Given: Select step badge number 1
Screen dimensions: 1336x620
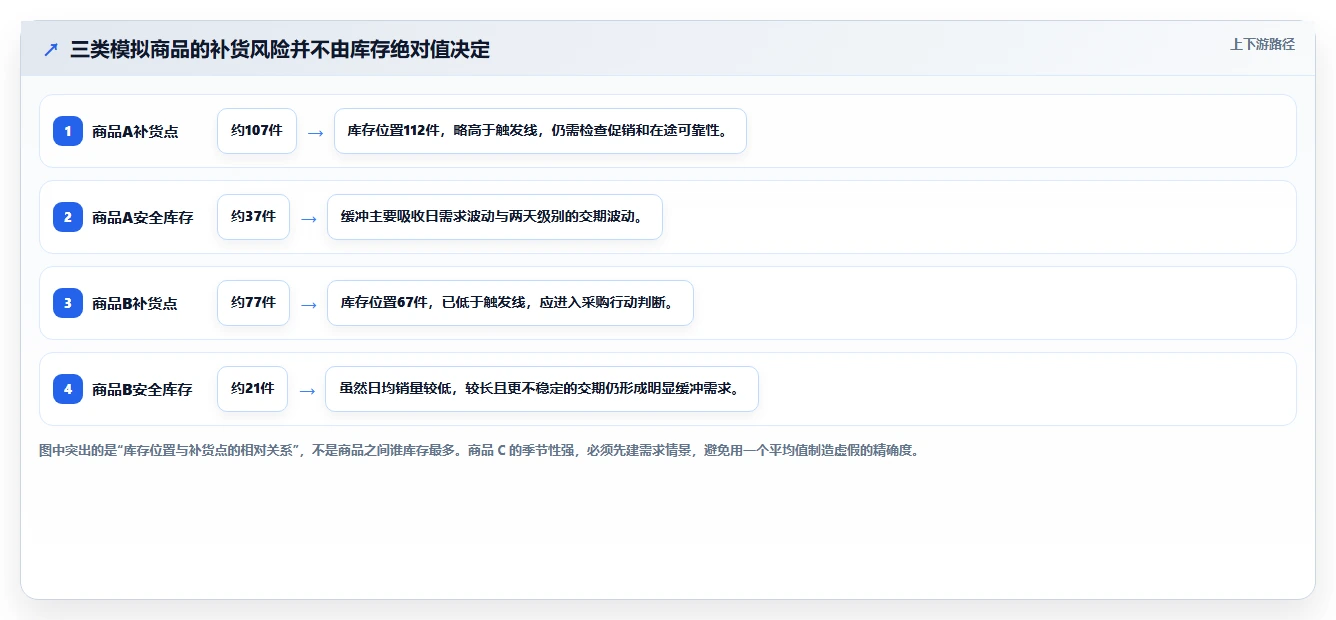Looking at the screenshot, I should [68, 130].
